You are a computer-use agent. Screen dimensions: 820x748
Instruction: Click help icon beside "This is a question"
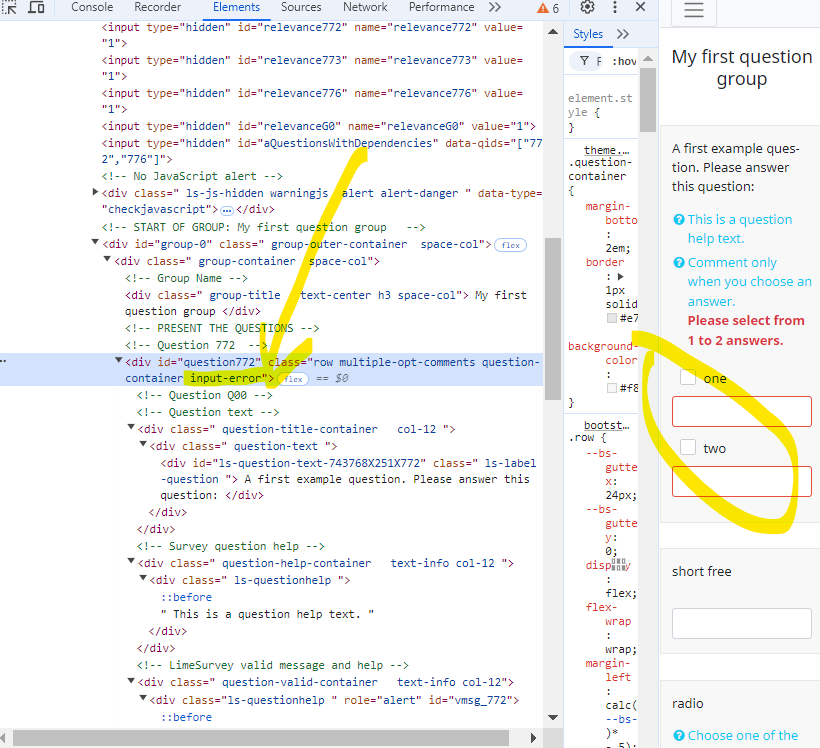[679, 220]
